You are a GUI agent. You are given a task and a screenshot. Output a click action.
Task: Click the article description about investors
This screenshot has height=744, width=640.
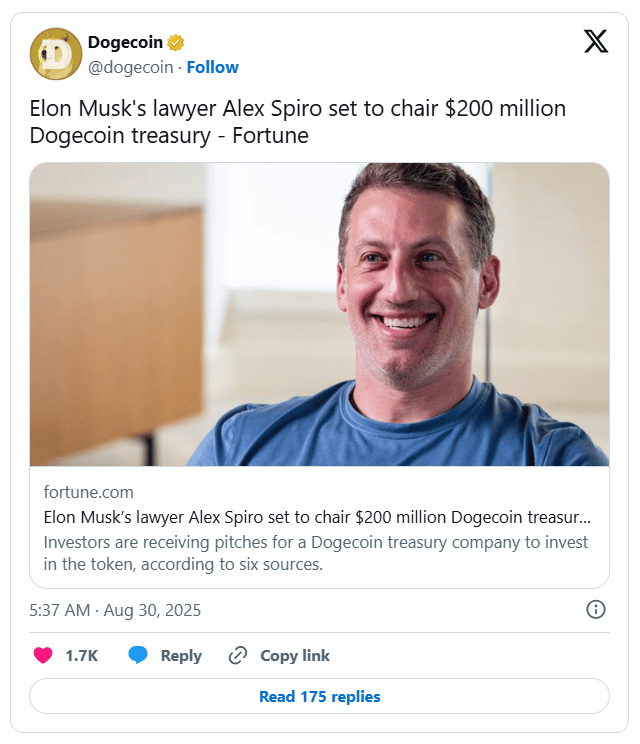316,553
